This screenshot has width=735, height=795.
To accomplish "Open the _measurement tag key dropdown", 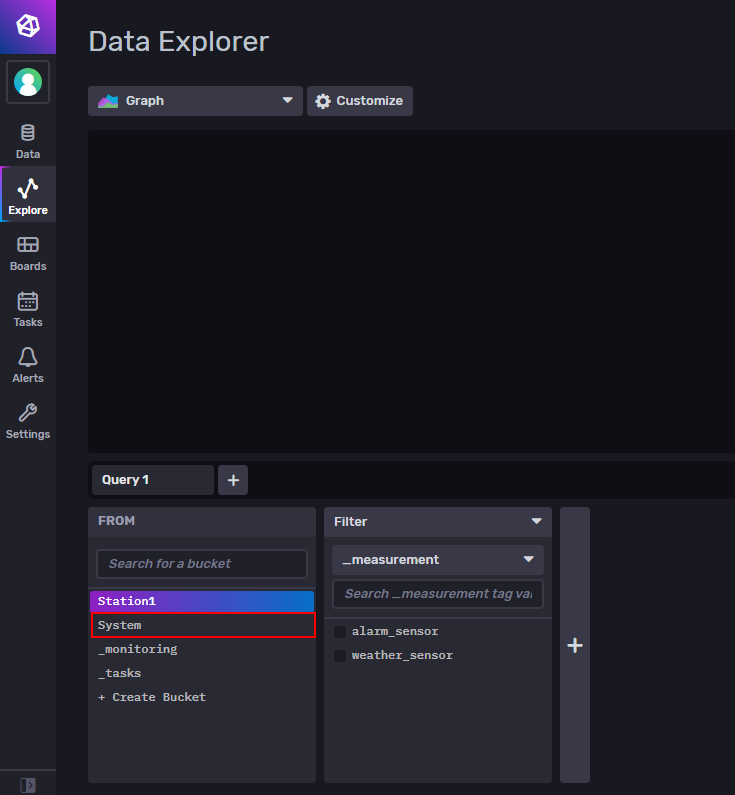I will click(x=438, y=560).
